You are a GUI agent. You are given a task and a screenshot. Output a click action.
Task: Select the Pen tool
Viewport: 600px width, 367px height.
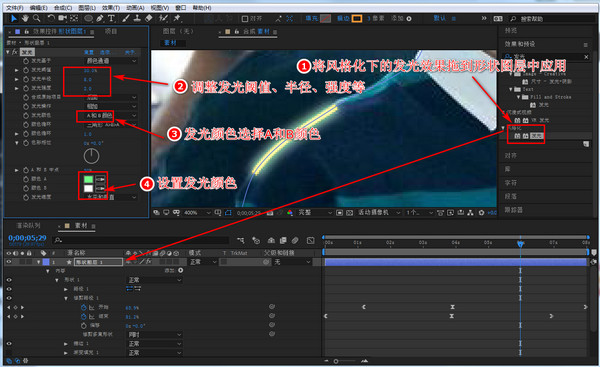[100, 18]
